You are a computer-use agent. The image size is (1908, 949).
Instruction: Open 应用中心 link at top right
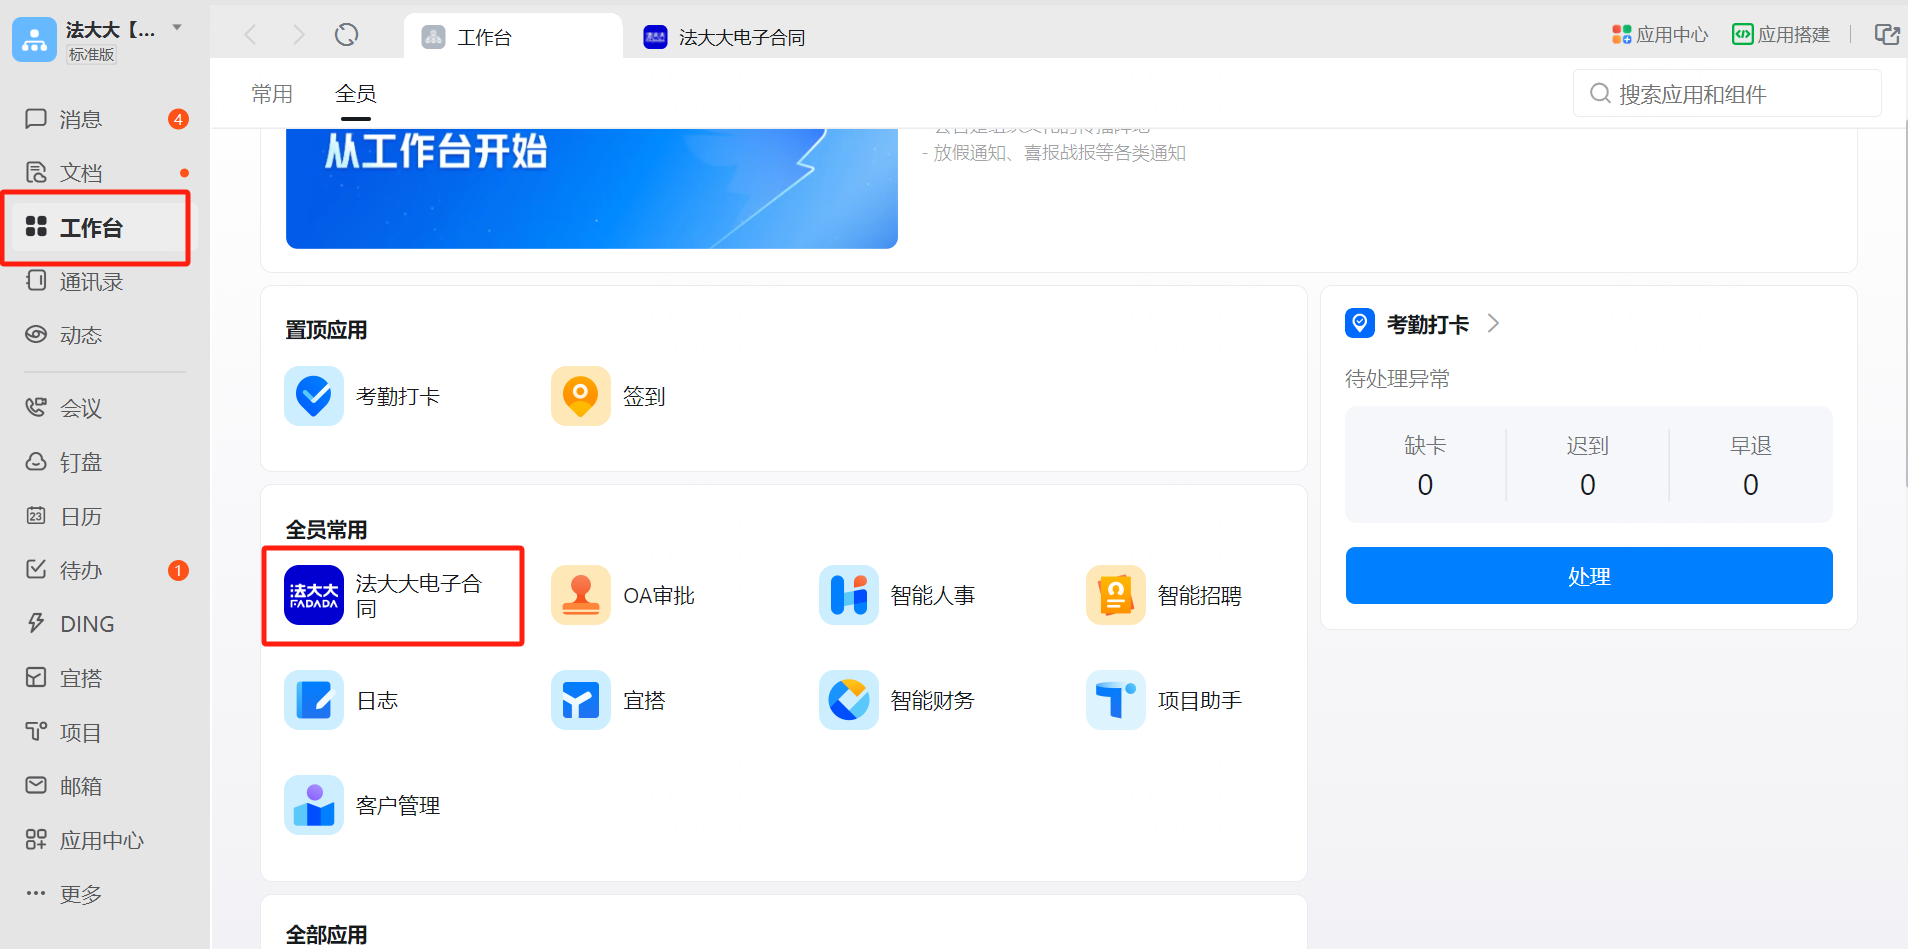1660,35
